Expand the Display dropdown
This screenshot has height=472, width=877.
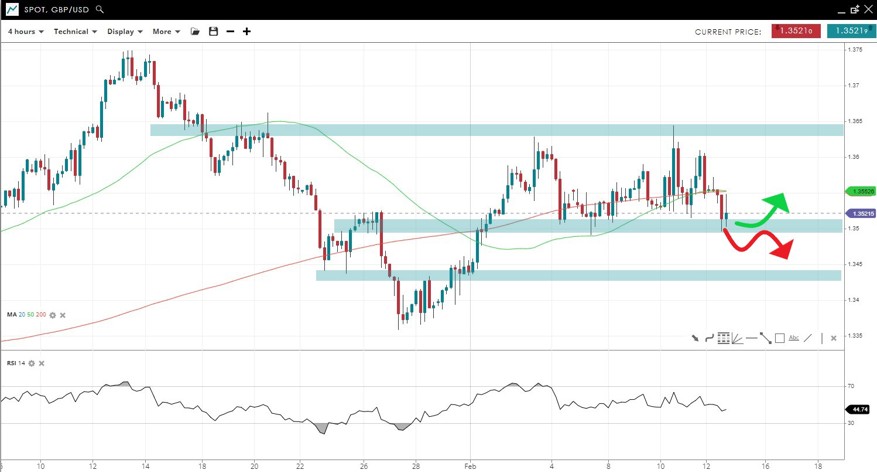[x=125, y=32]
